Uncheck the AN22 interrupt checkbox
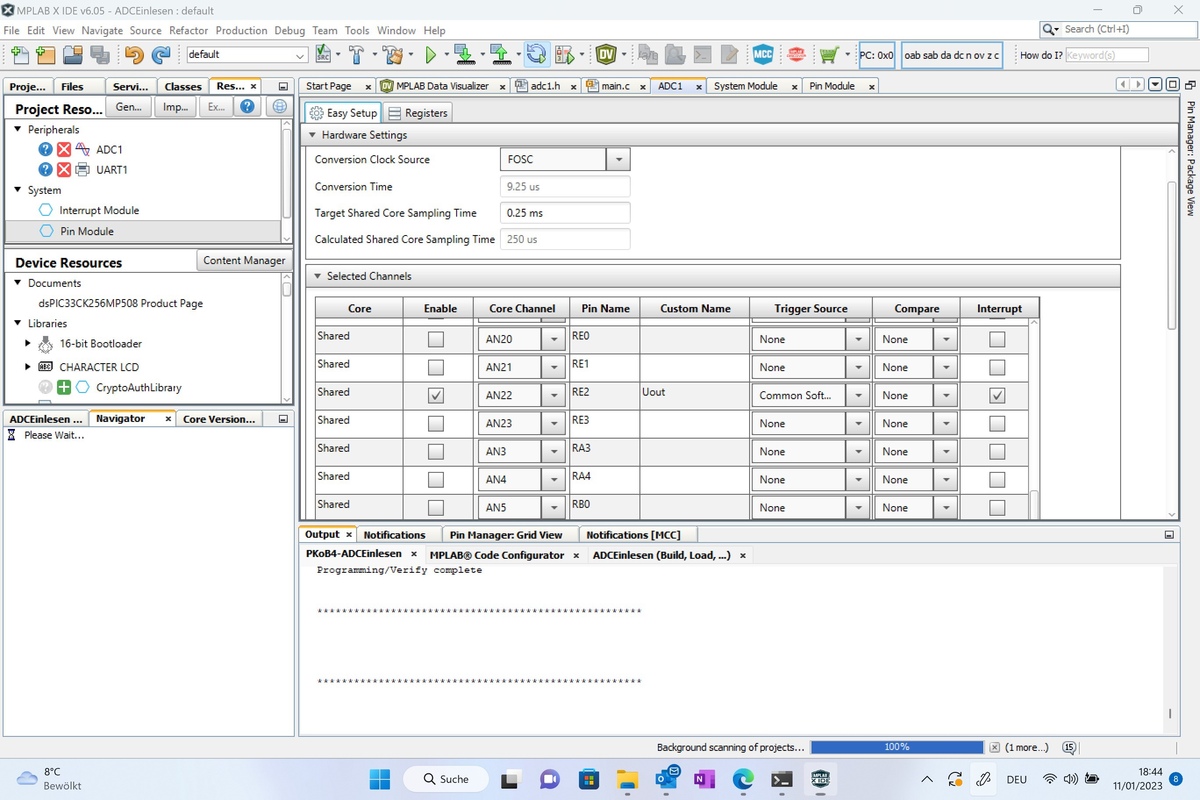 click(997, 396)
